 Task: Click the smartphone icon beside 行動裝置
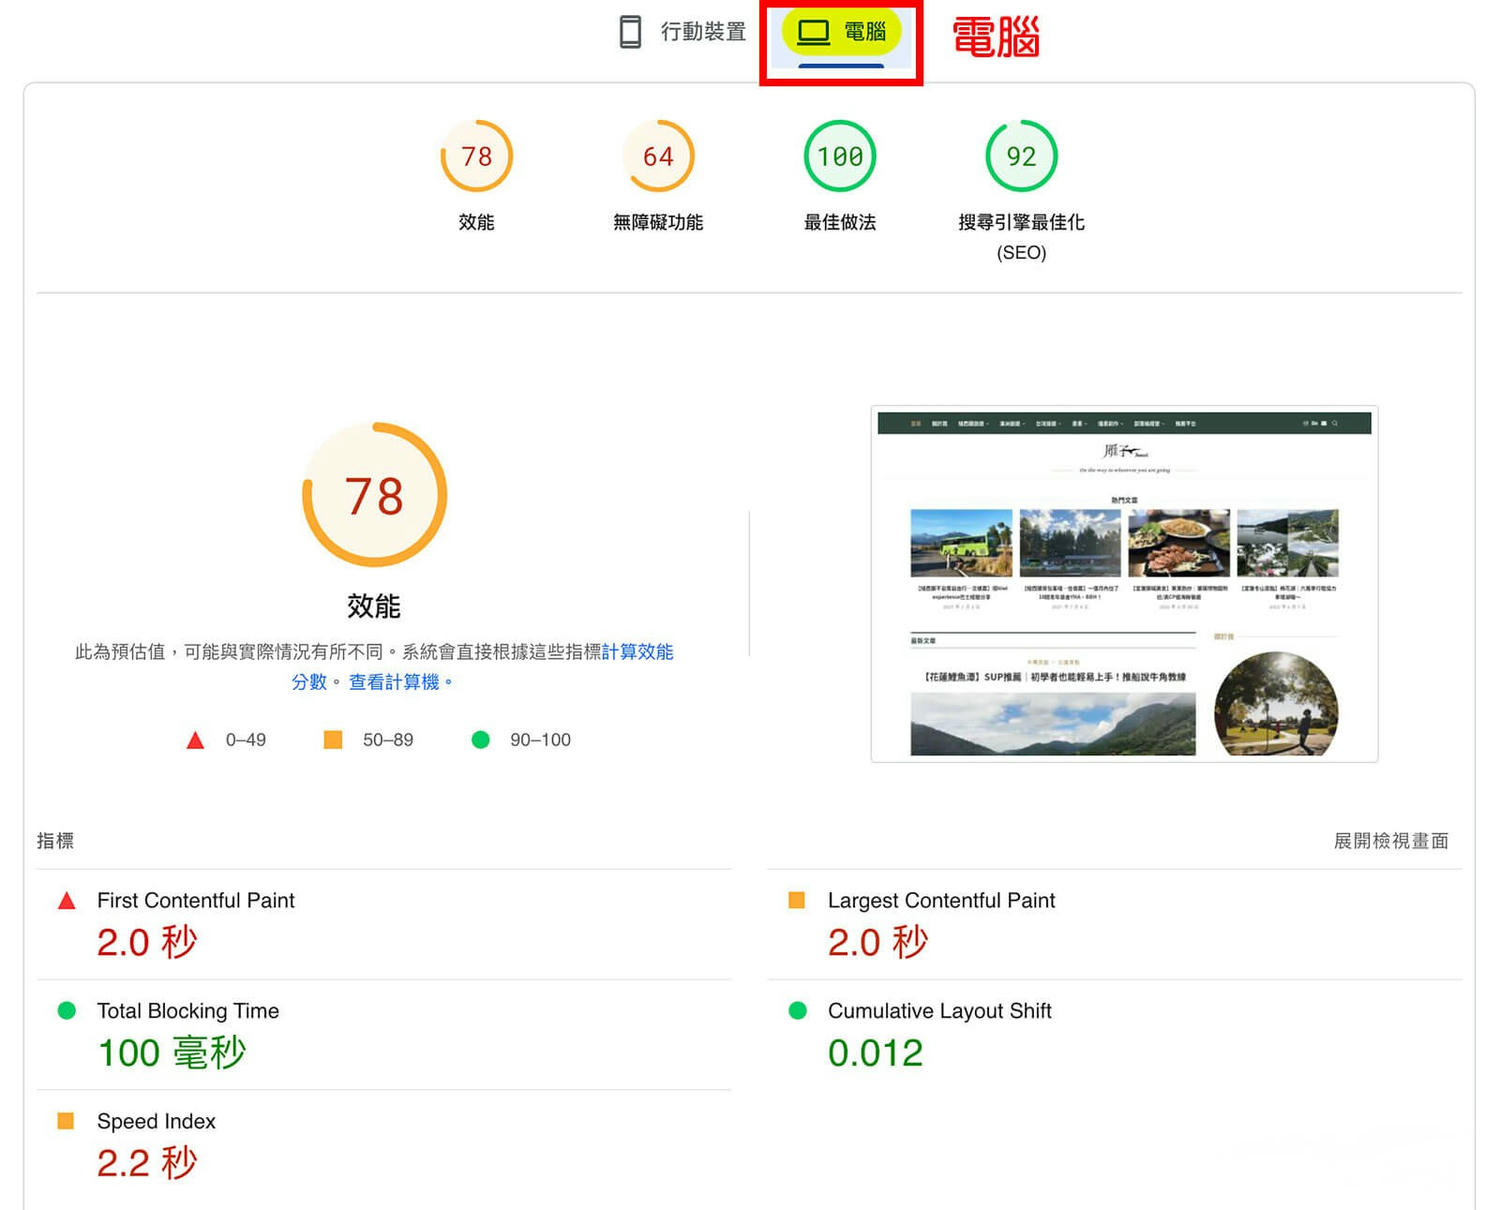point(628,32)
